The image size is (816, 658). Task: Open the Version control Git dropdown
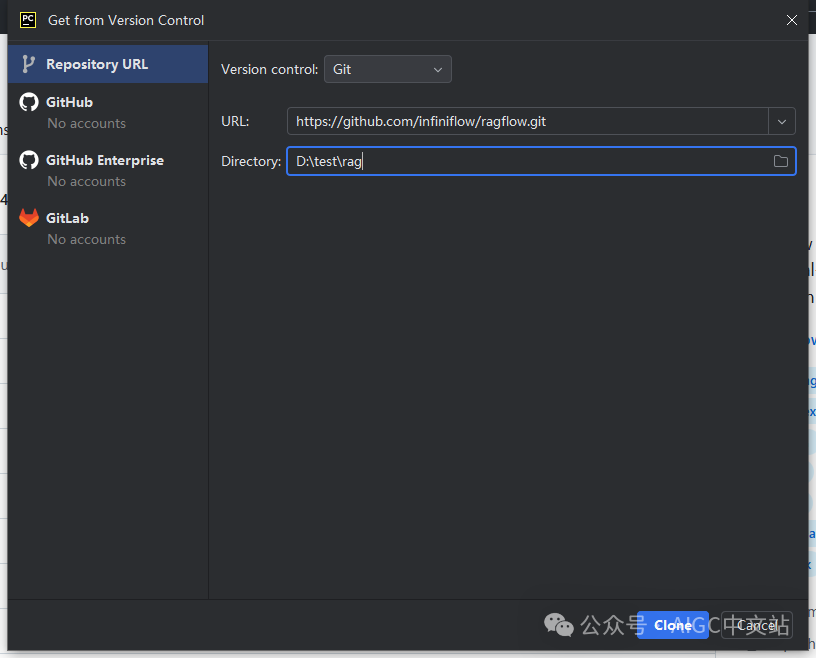click(388, 69)
